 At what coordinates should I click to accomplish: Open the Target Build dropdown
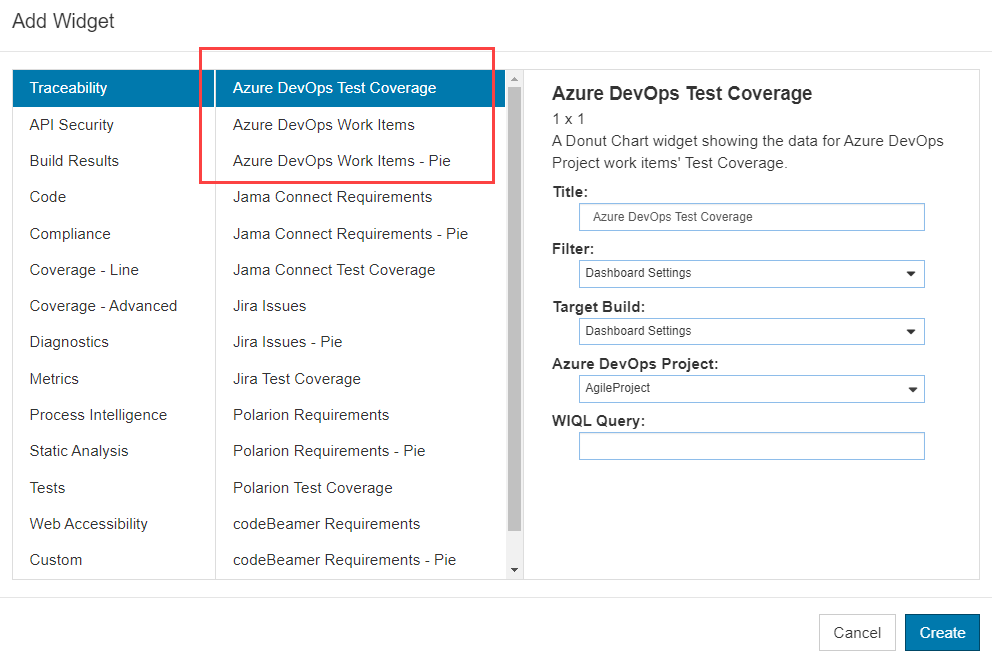(x=752, y=332)
